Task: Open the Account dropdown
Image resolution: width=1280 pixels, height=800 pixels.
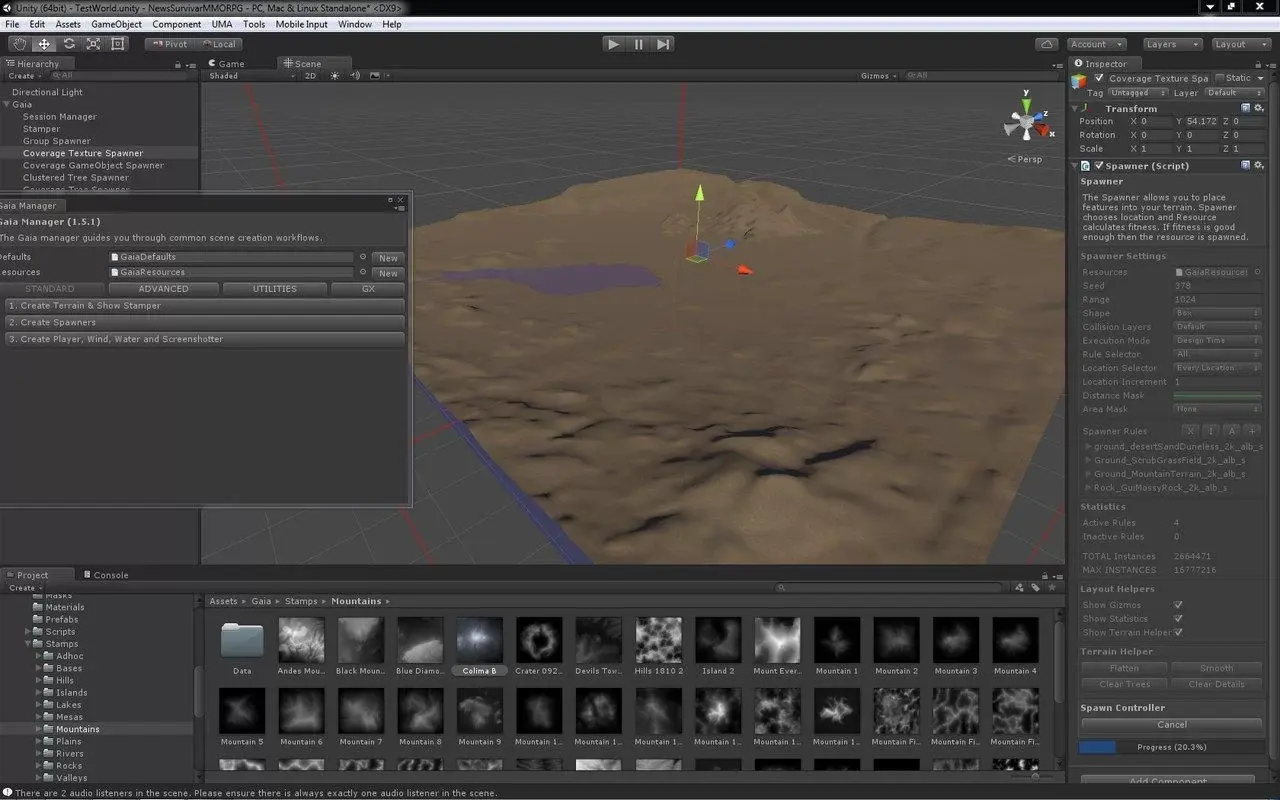Action: click(1096, 44)
